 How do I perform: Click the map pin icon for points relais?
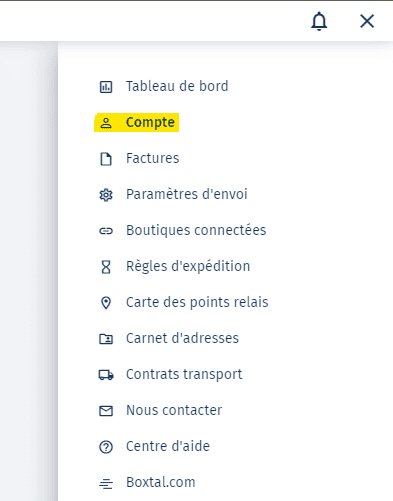tap(106, 303)
